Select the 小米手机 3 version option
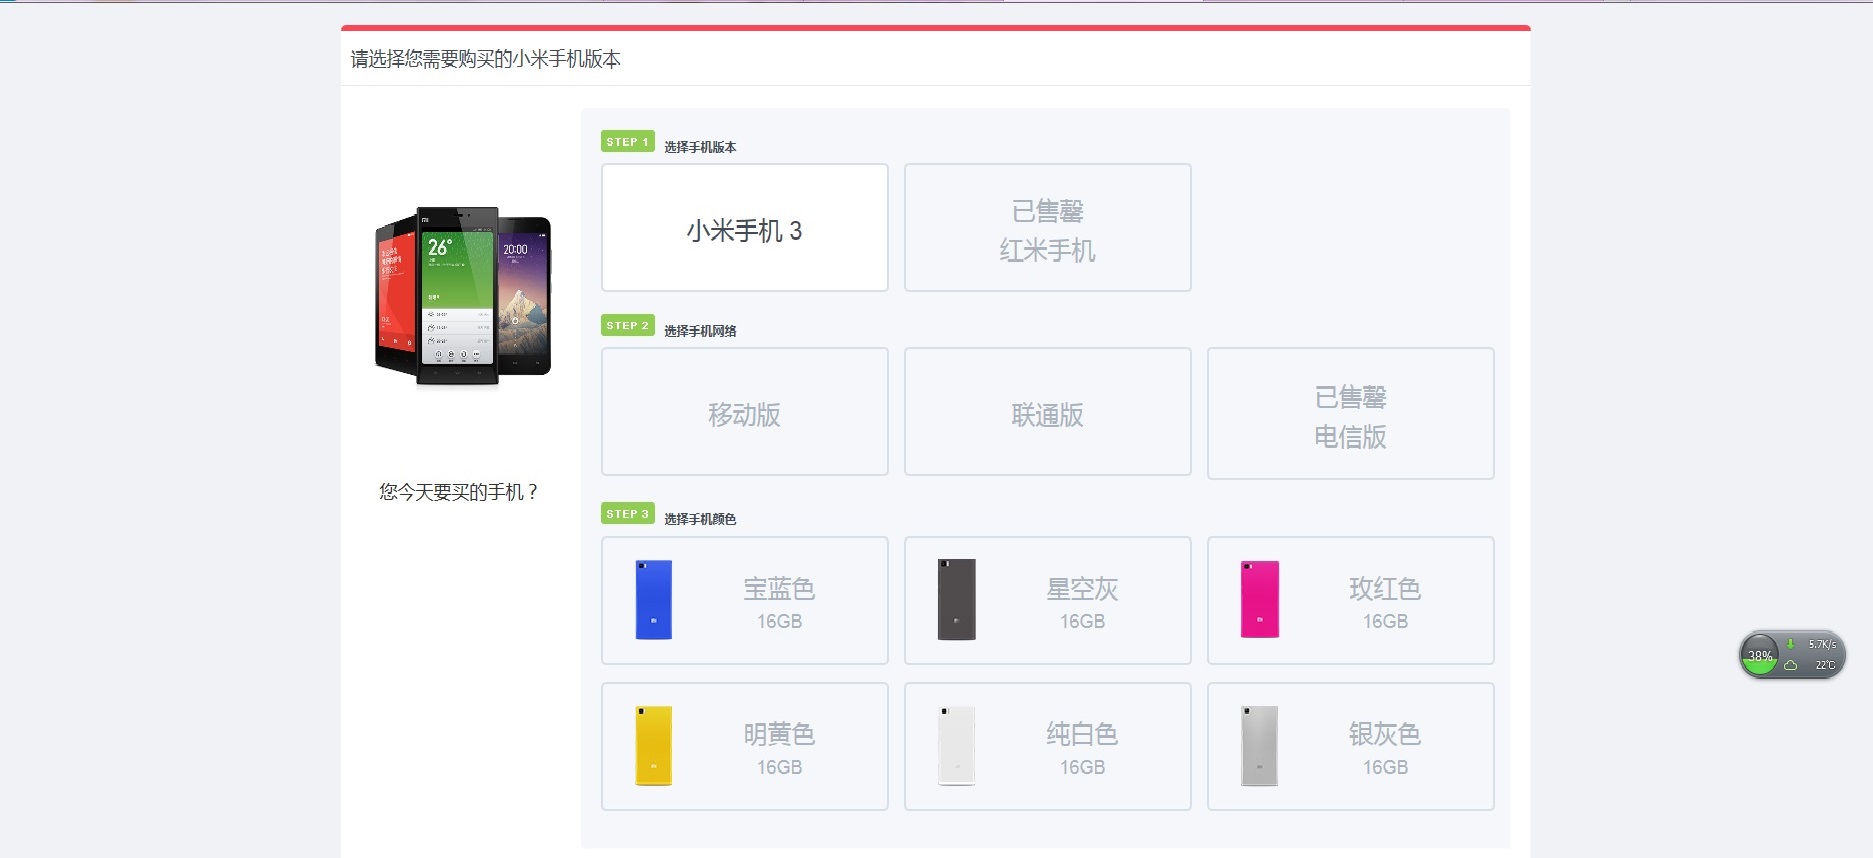Screen dimensions: 1873x858 [x=745, y=228]
